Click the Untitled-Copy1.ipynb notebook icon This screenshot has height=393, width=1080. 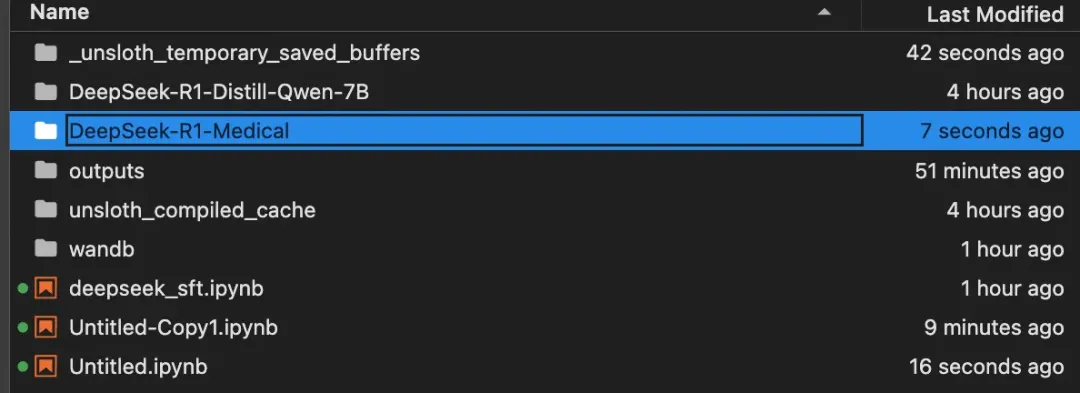45,328
